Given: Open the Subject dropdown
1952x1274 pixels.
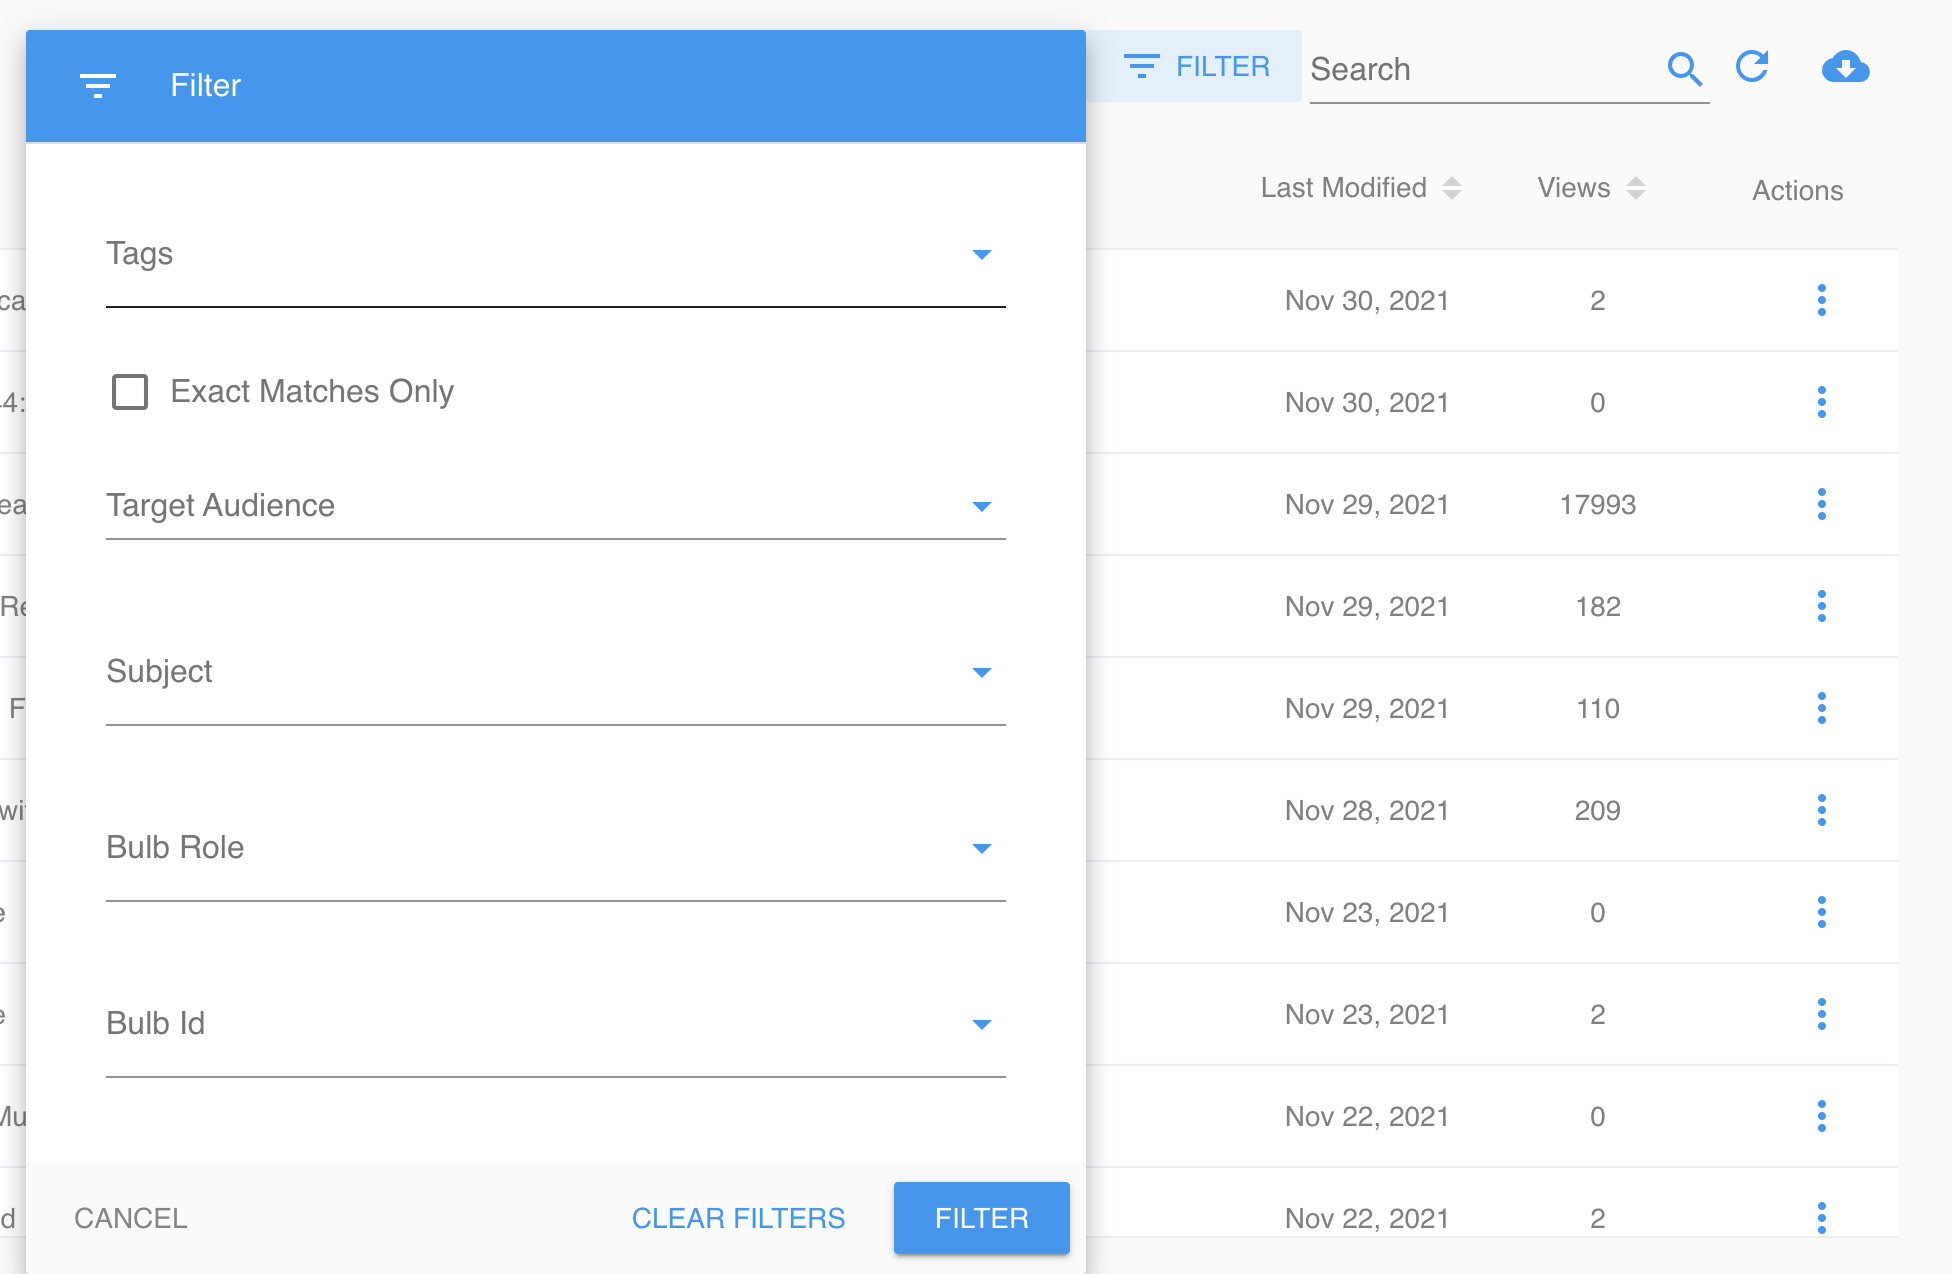Looking at the screenshot, I should point(556,672).
